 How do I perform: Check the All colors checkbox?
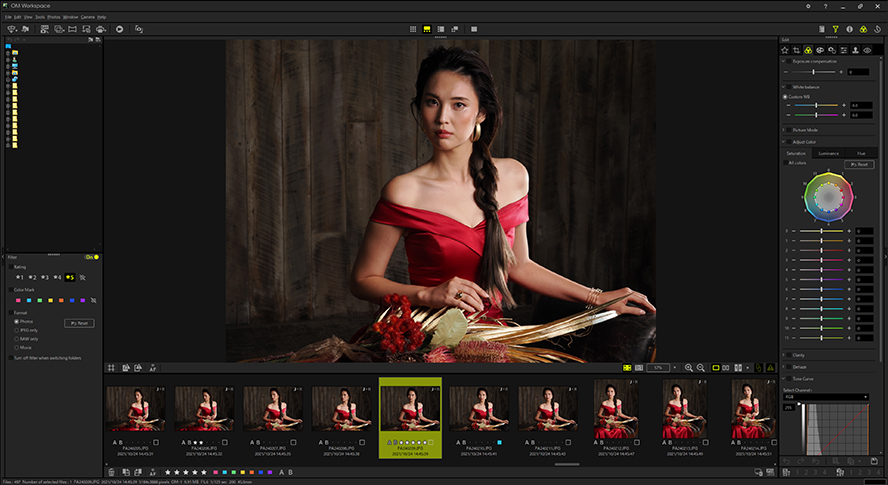785,163
